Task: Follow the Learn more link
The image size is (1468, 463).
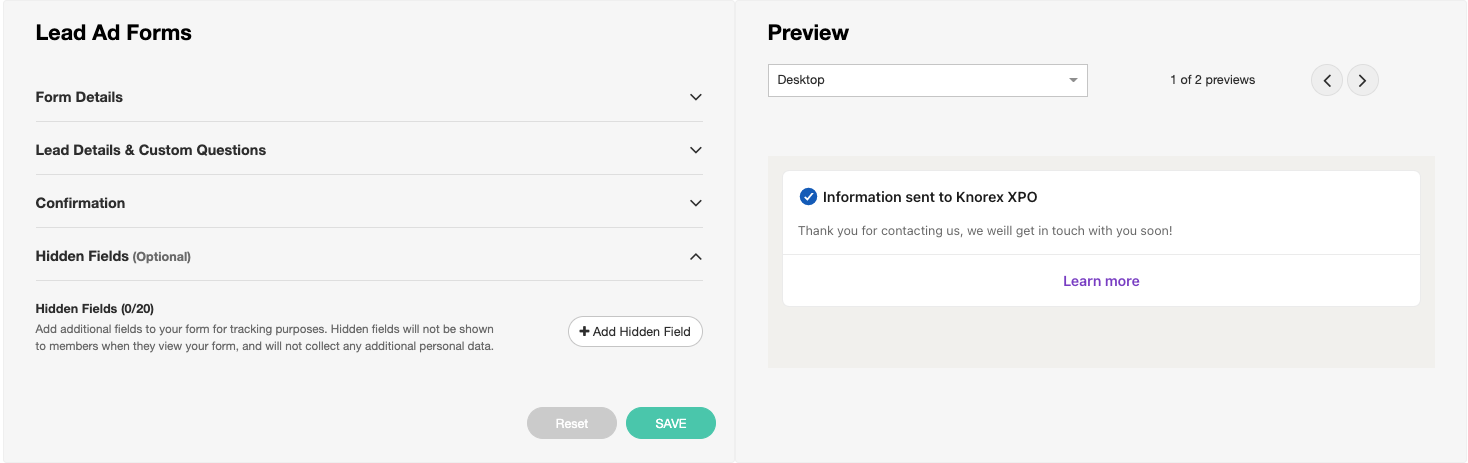Action: point(1101,281)
